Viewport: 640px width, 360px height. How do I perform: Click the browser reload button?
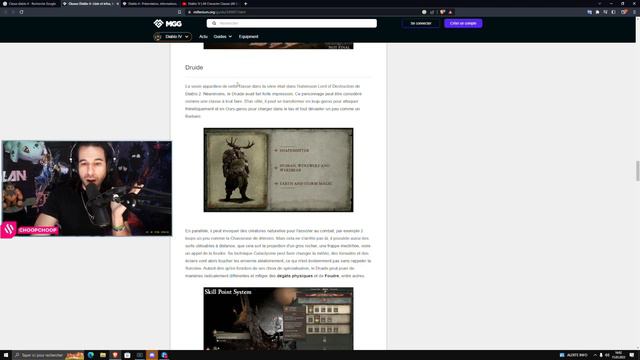pyautogui.click(x=21, y=12)
